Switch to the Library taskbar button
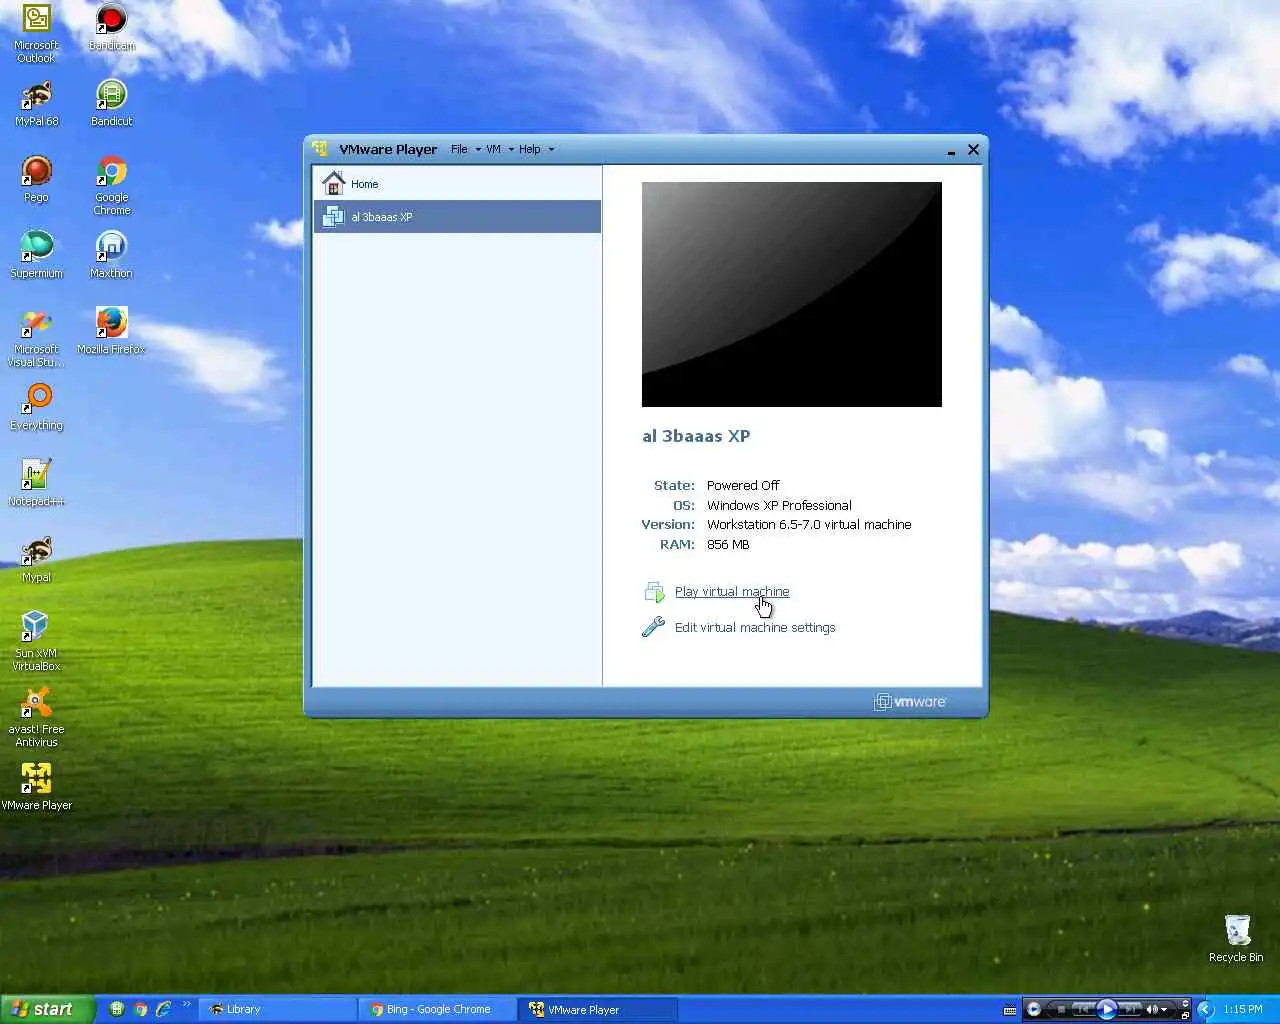This screenshot has width=1280, height=1024. (x=277, y=1009)
